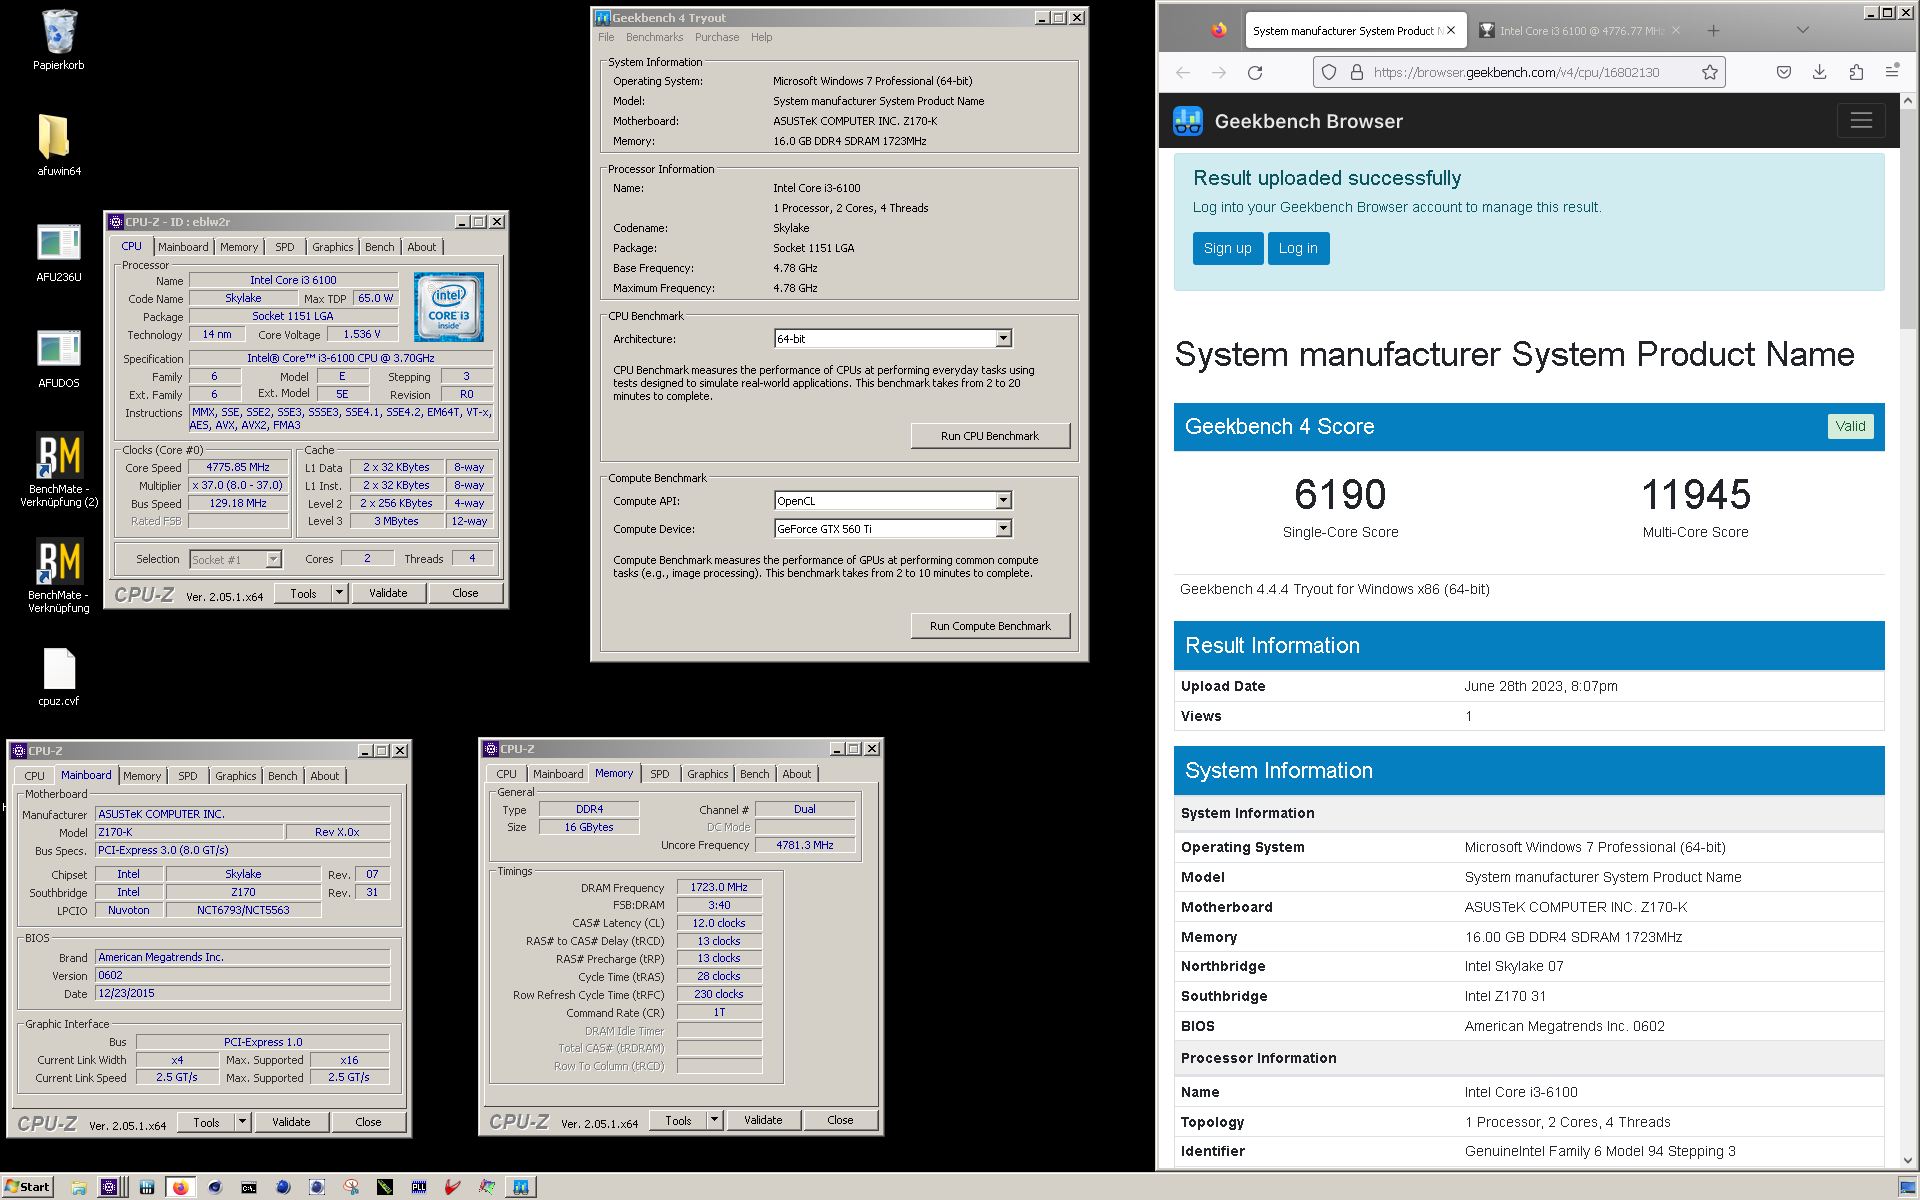This screenshot has height=1200, width=1920.
Task: Open the Purchase menu in Geekbench
Action: [x=717, y=37]
